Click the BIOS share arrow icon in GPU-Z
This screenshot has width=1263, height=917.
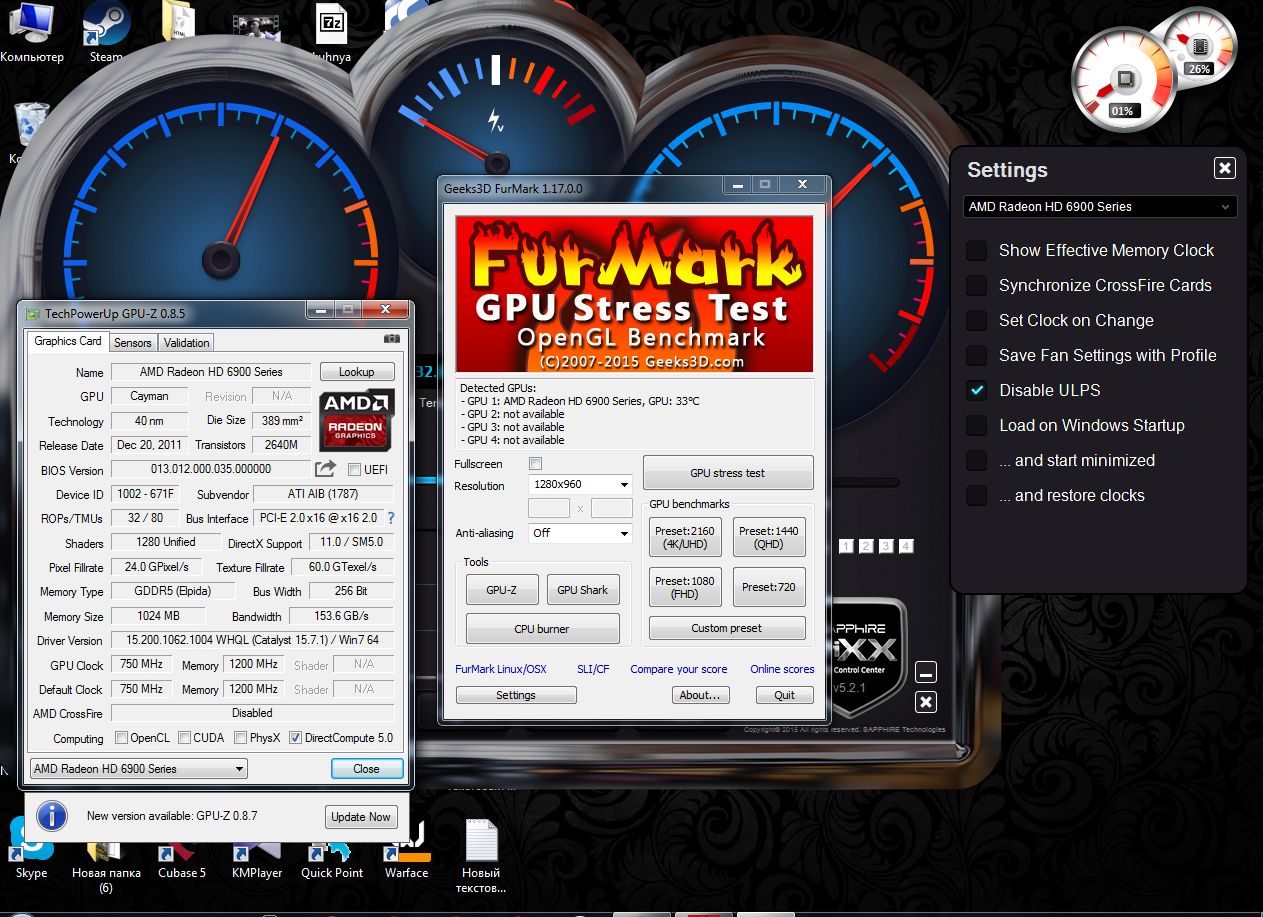pyautogui.click(x=325, y=468)
